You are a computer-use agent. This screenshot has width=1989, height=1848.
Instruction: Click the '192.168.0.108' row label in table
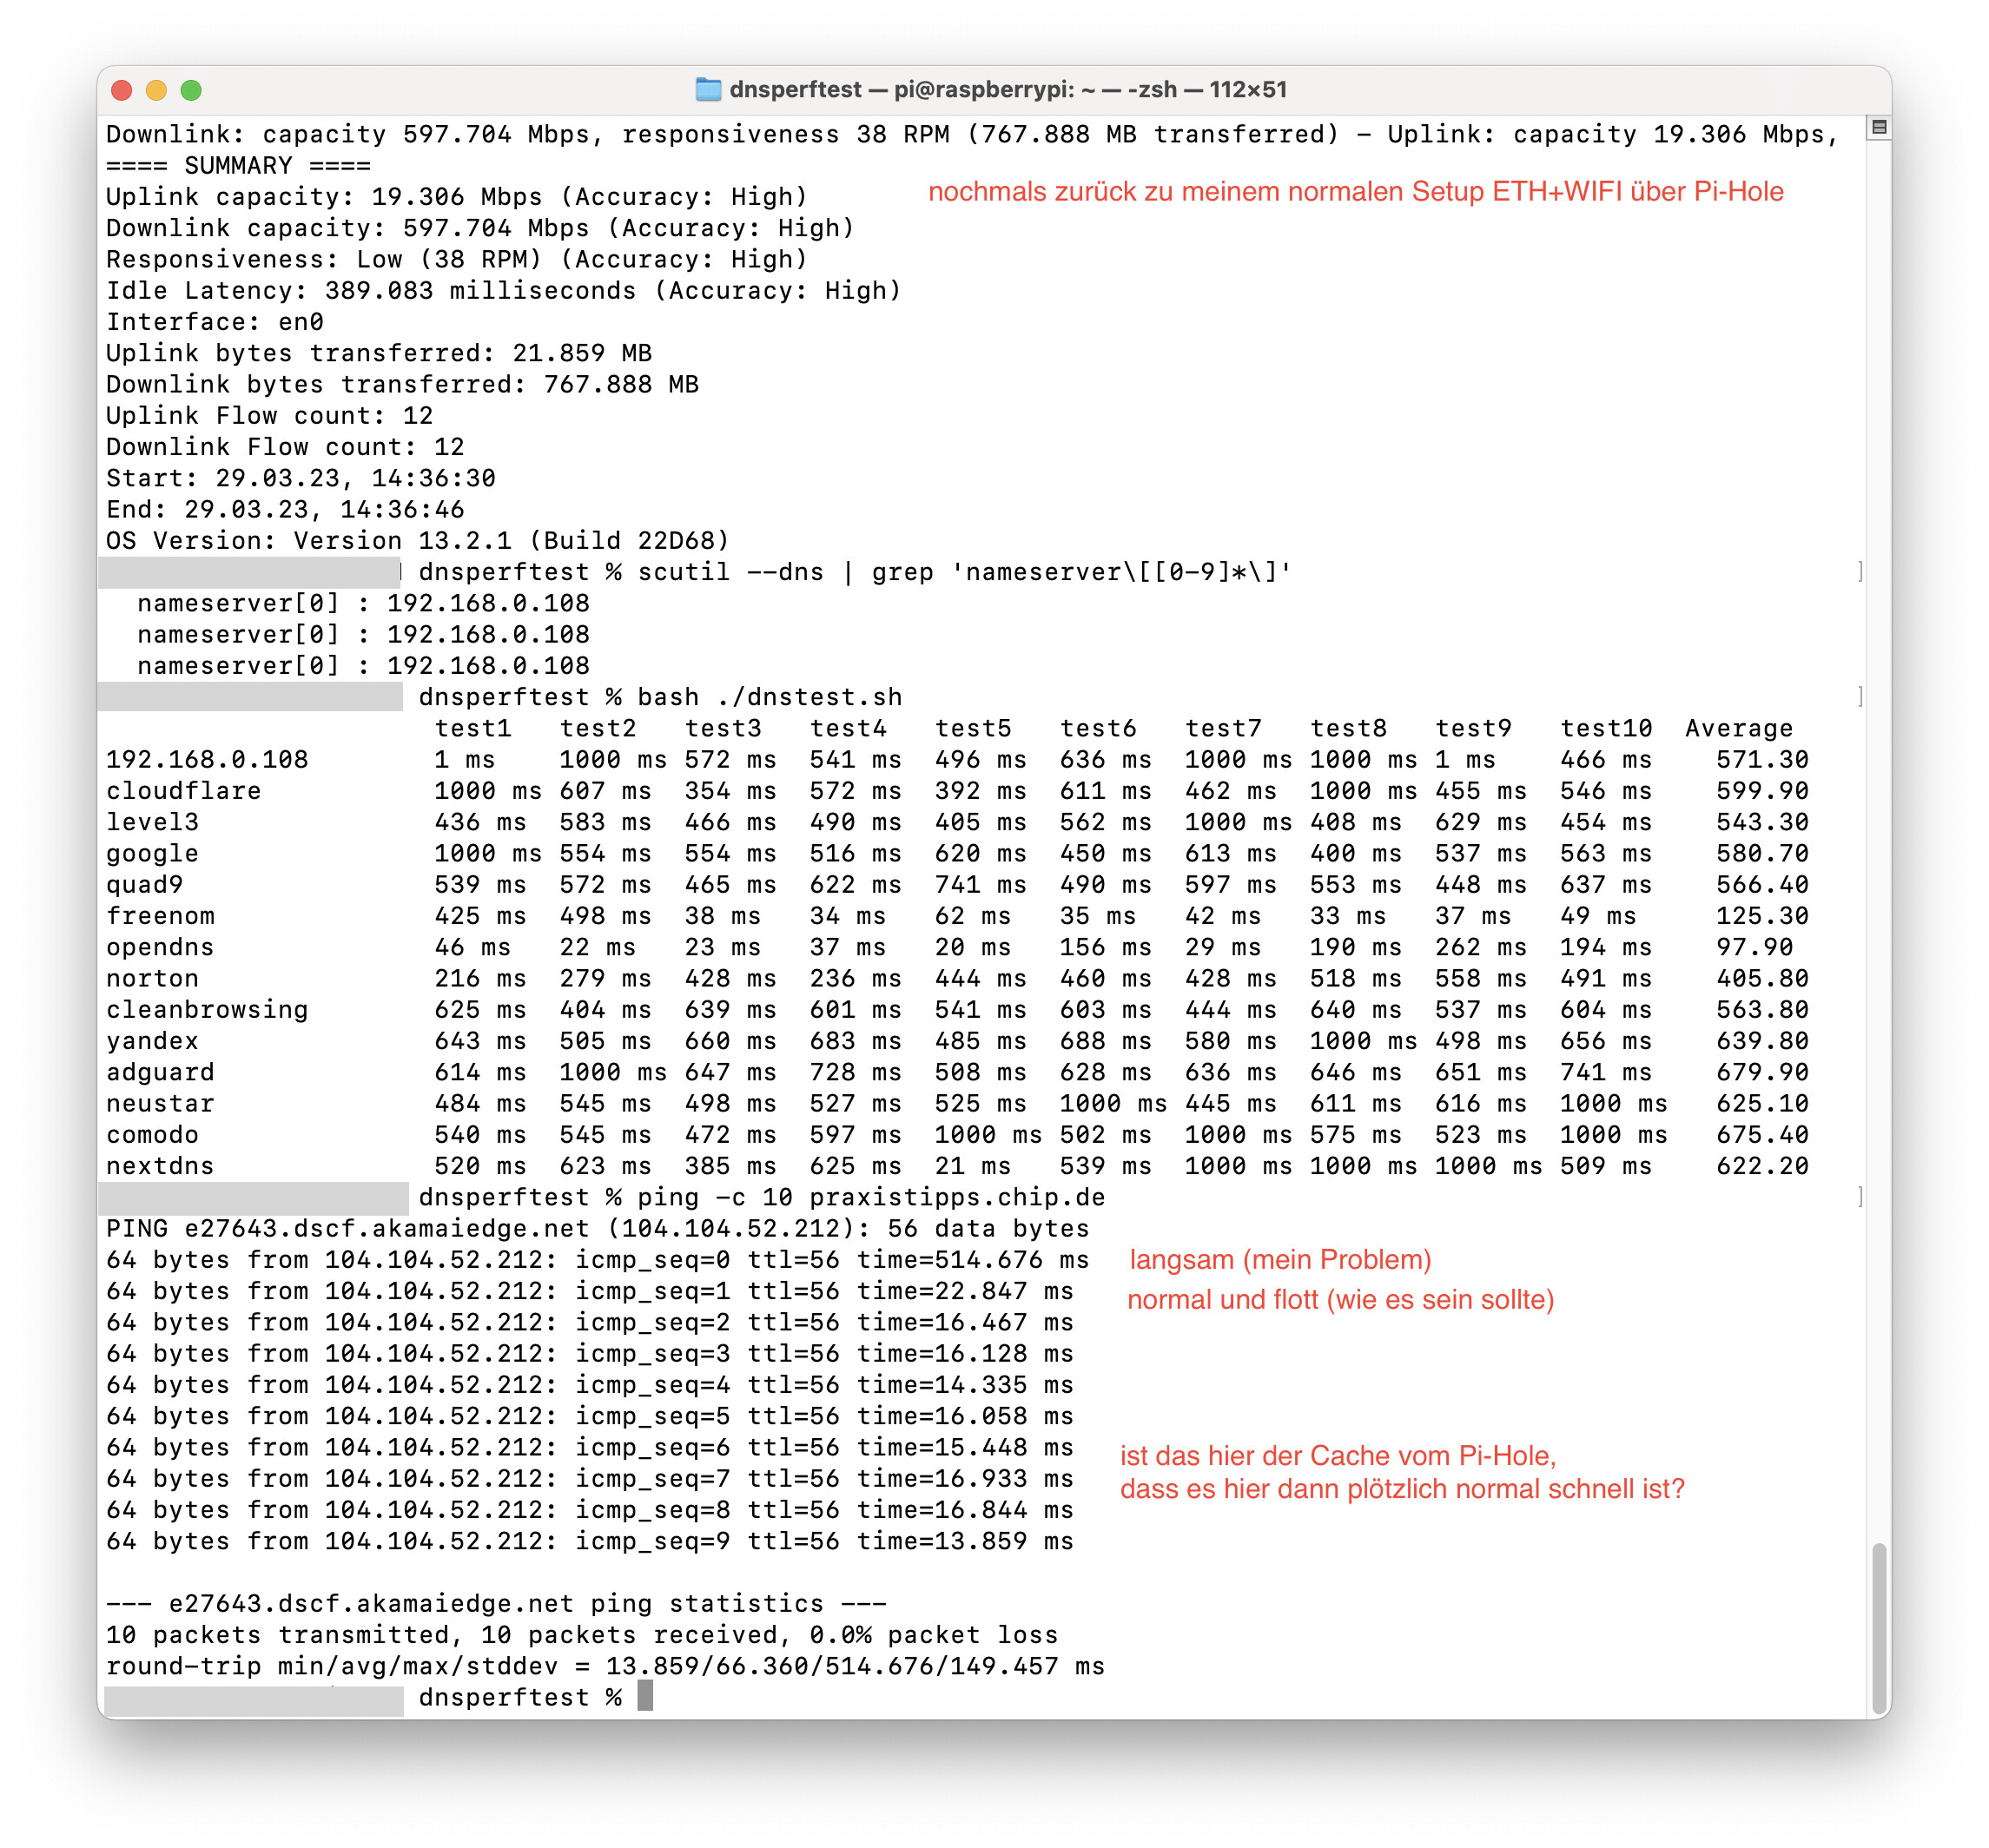click(x=207, y=759)
